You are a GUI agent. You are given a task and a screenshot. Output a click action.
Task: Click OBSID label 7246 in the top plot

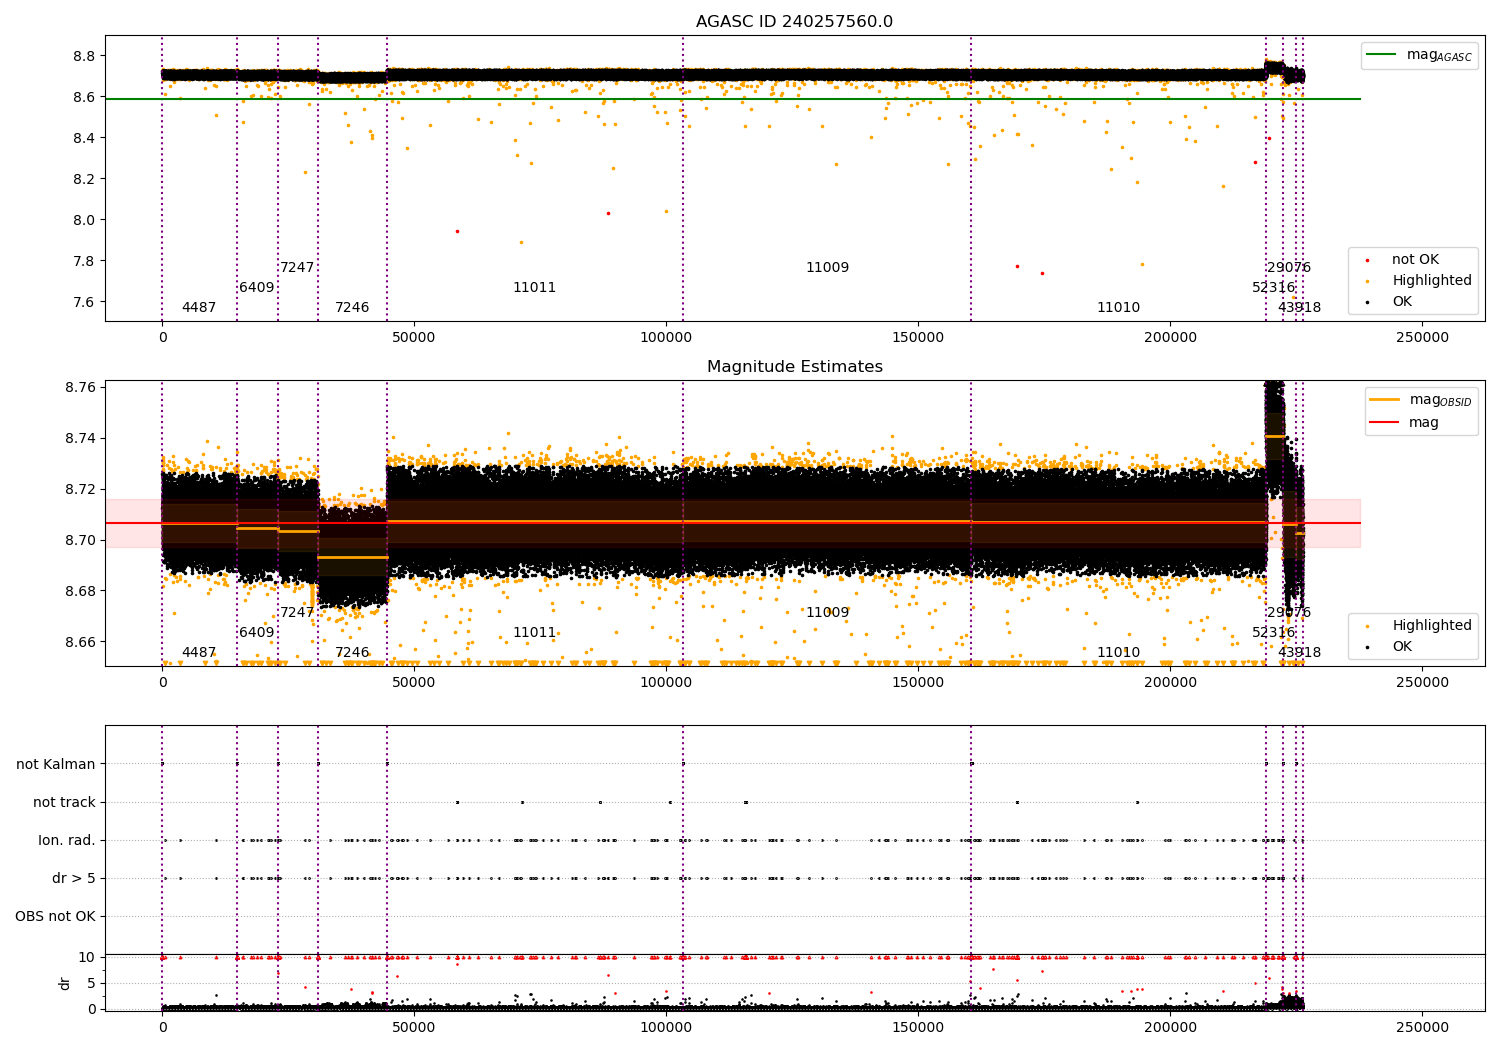coord(352,307)
